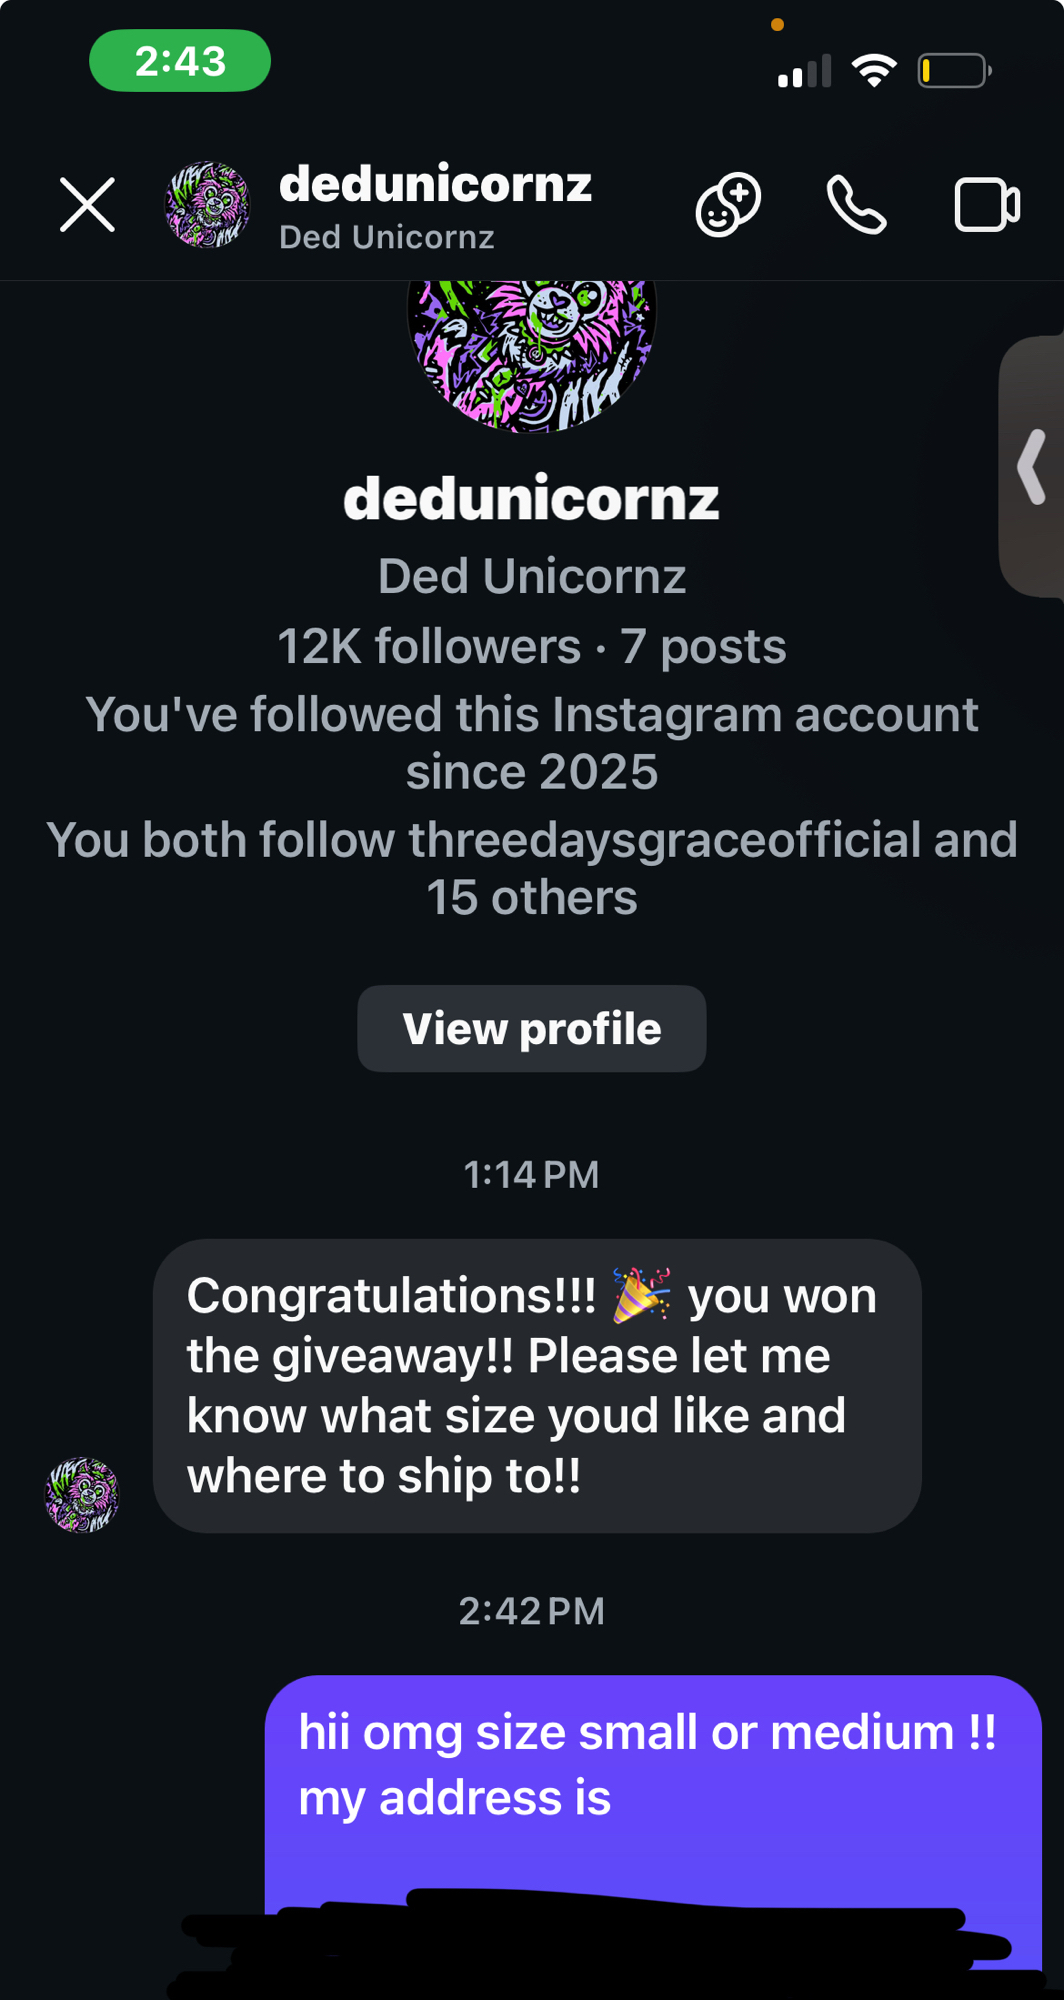Tap the small header avatar of dedunicornz
This screenshot has width=1064, height=2000.
tap(207, 205)
